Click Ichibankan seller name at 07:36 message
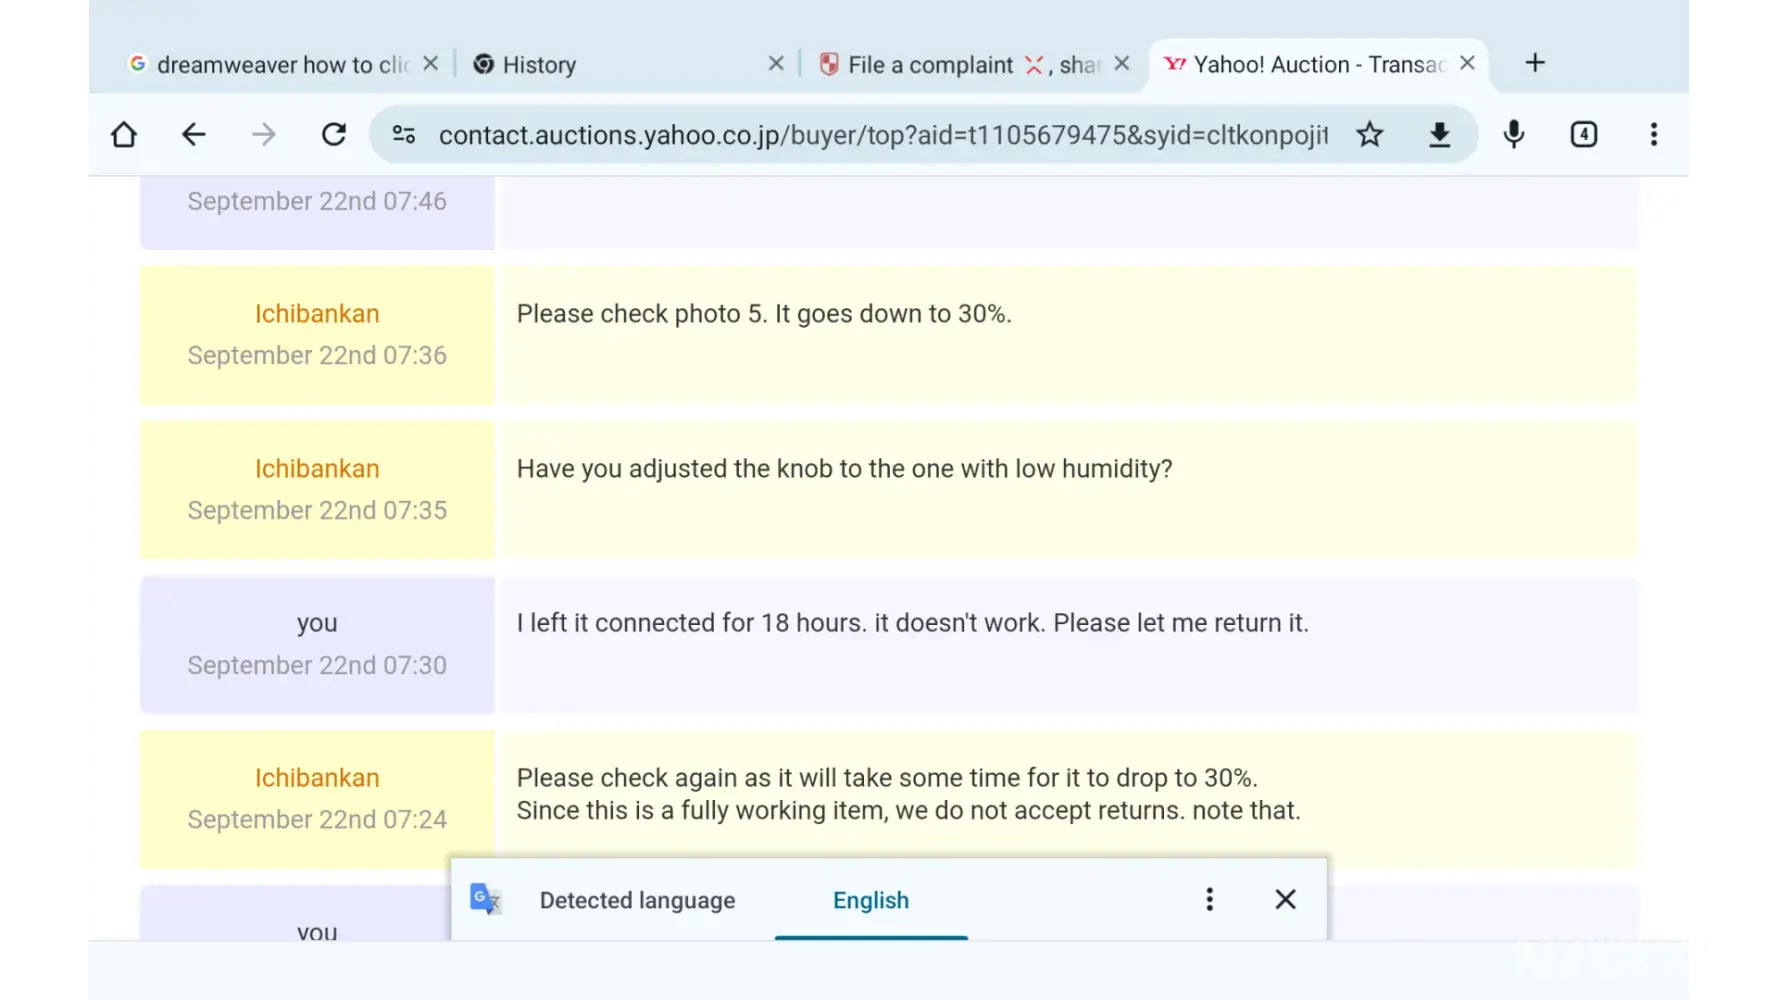The image size is (1778, 1000). pyautogui.click(x=317, y=314)
